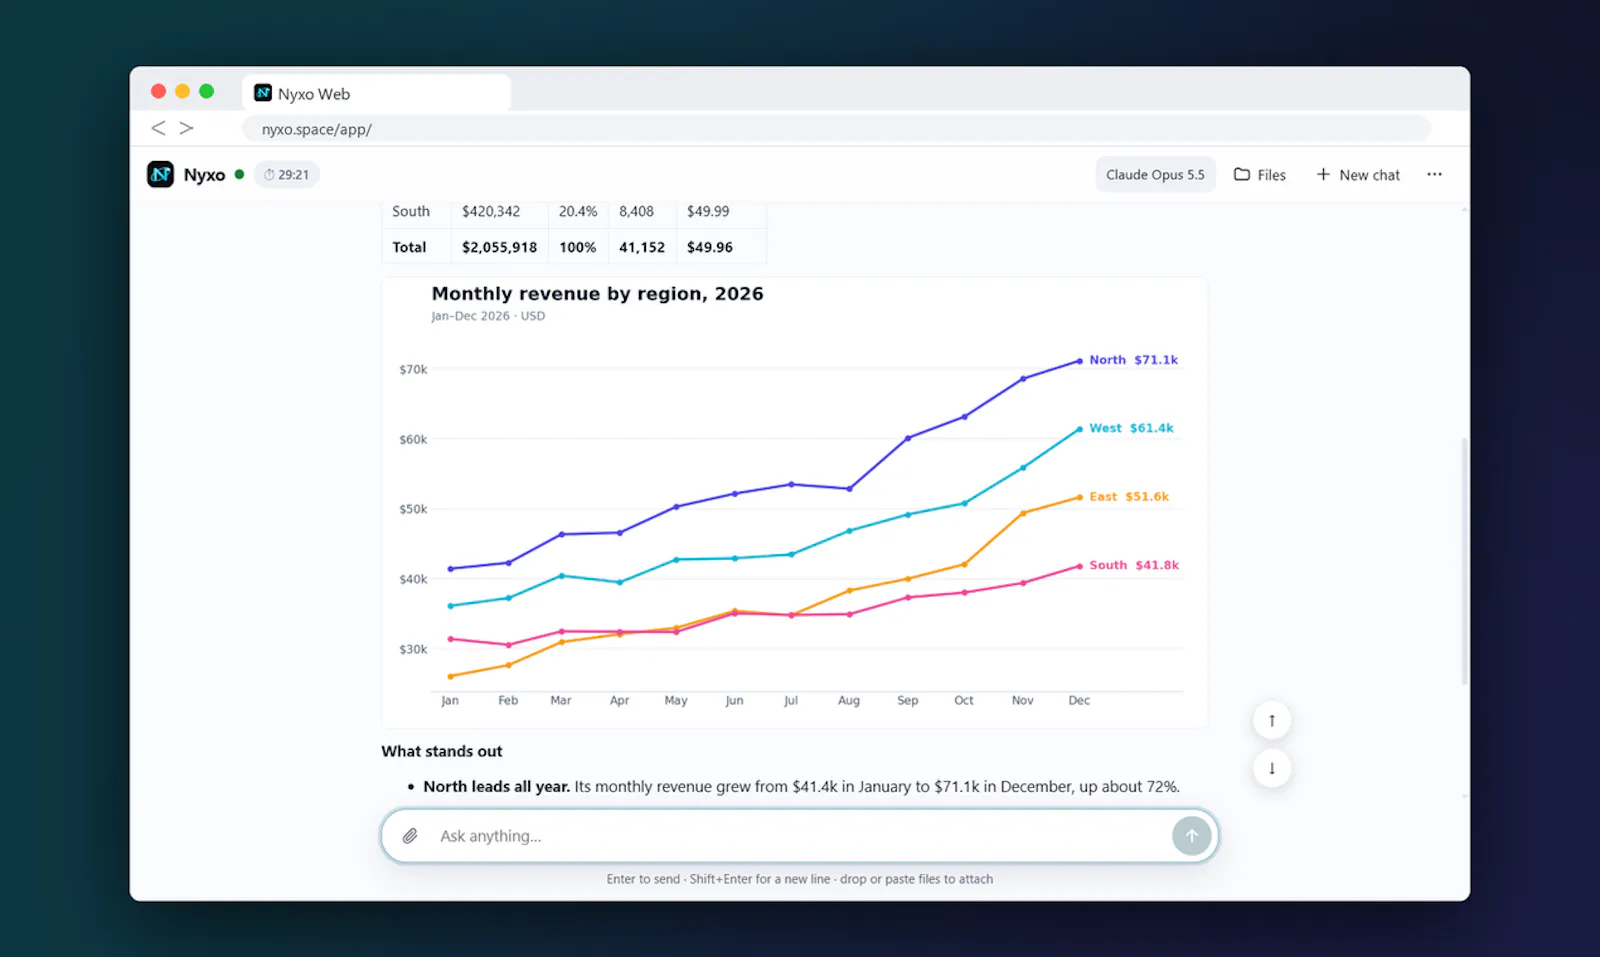Open the Claude Opus 5.5 model selector
The width and height of the screenshot is (1600, 957).
tap(1155, 174)
